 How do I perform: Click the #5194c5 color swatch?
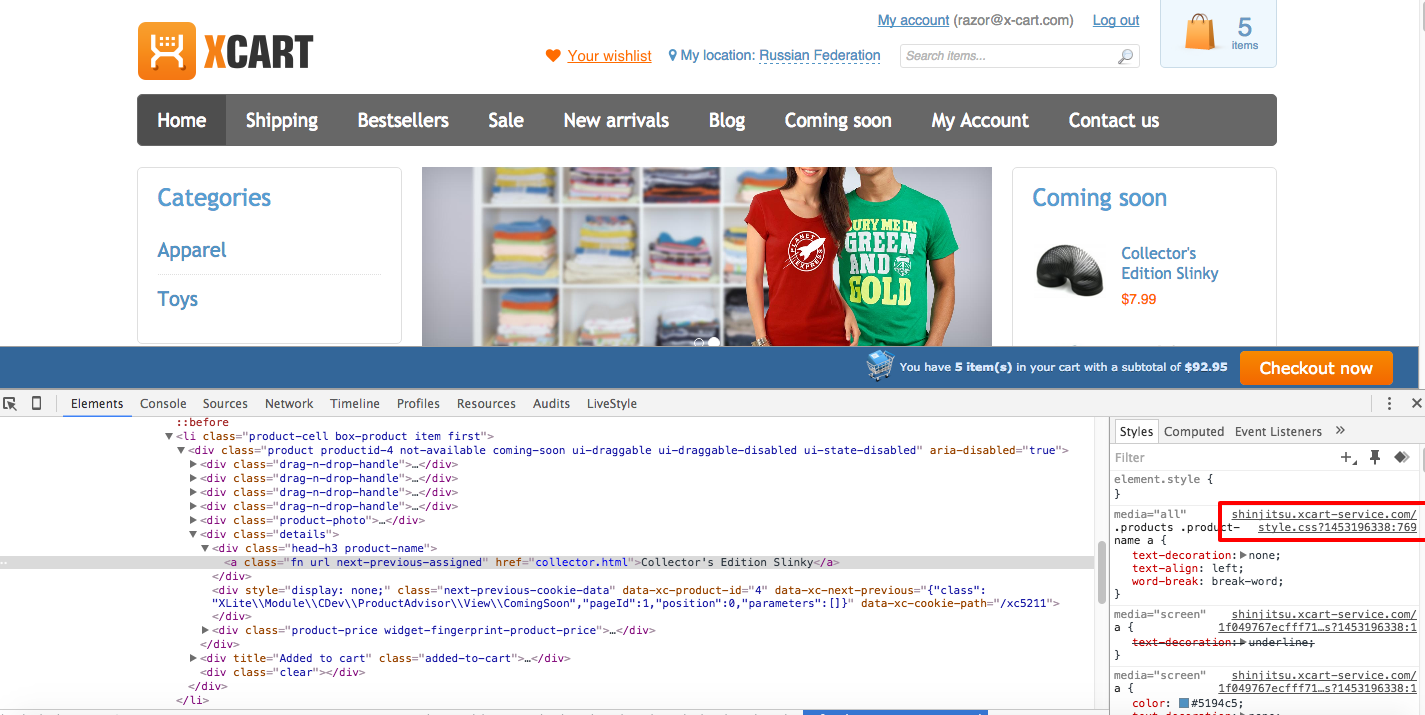[x=1184, y=704]
